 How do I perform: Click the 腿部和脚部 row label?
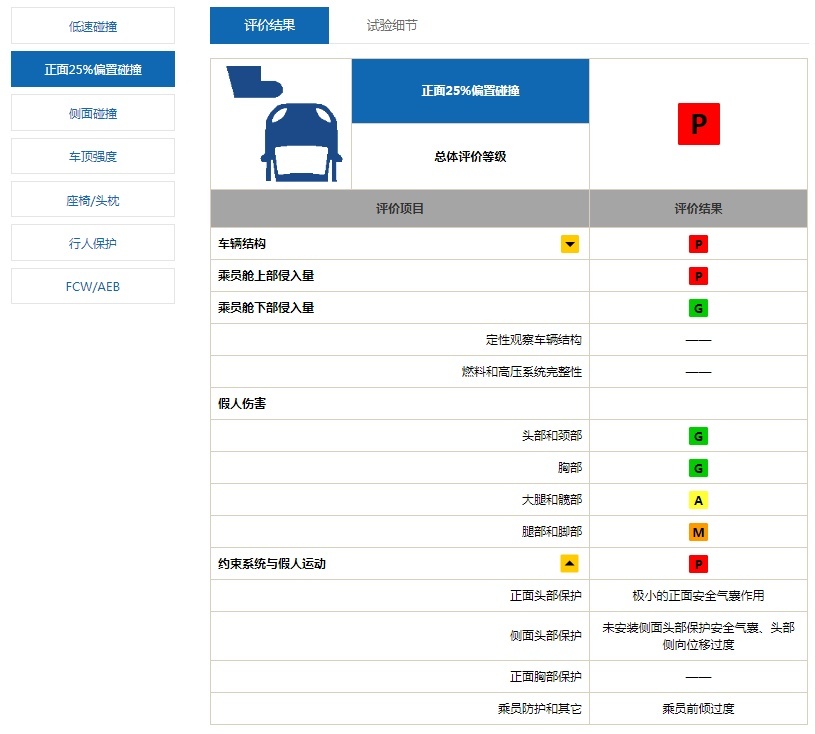point(552,532)
